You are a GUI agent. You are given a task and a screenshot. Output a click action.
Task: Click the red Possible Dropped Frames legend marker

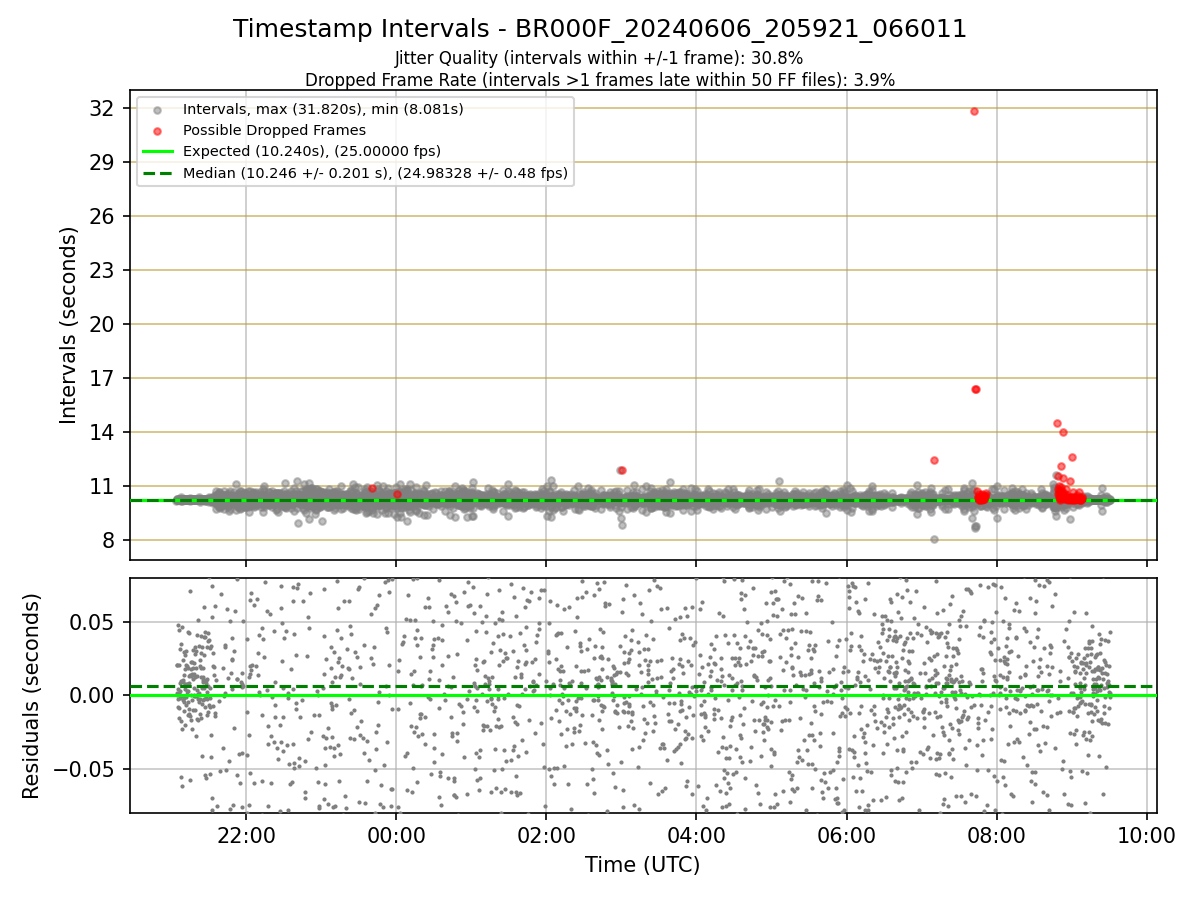156,130
